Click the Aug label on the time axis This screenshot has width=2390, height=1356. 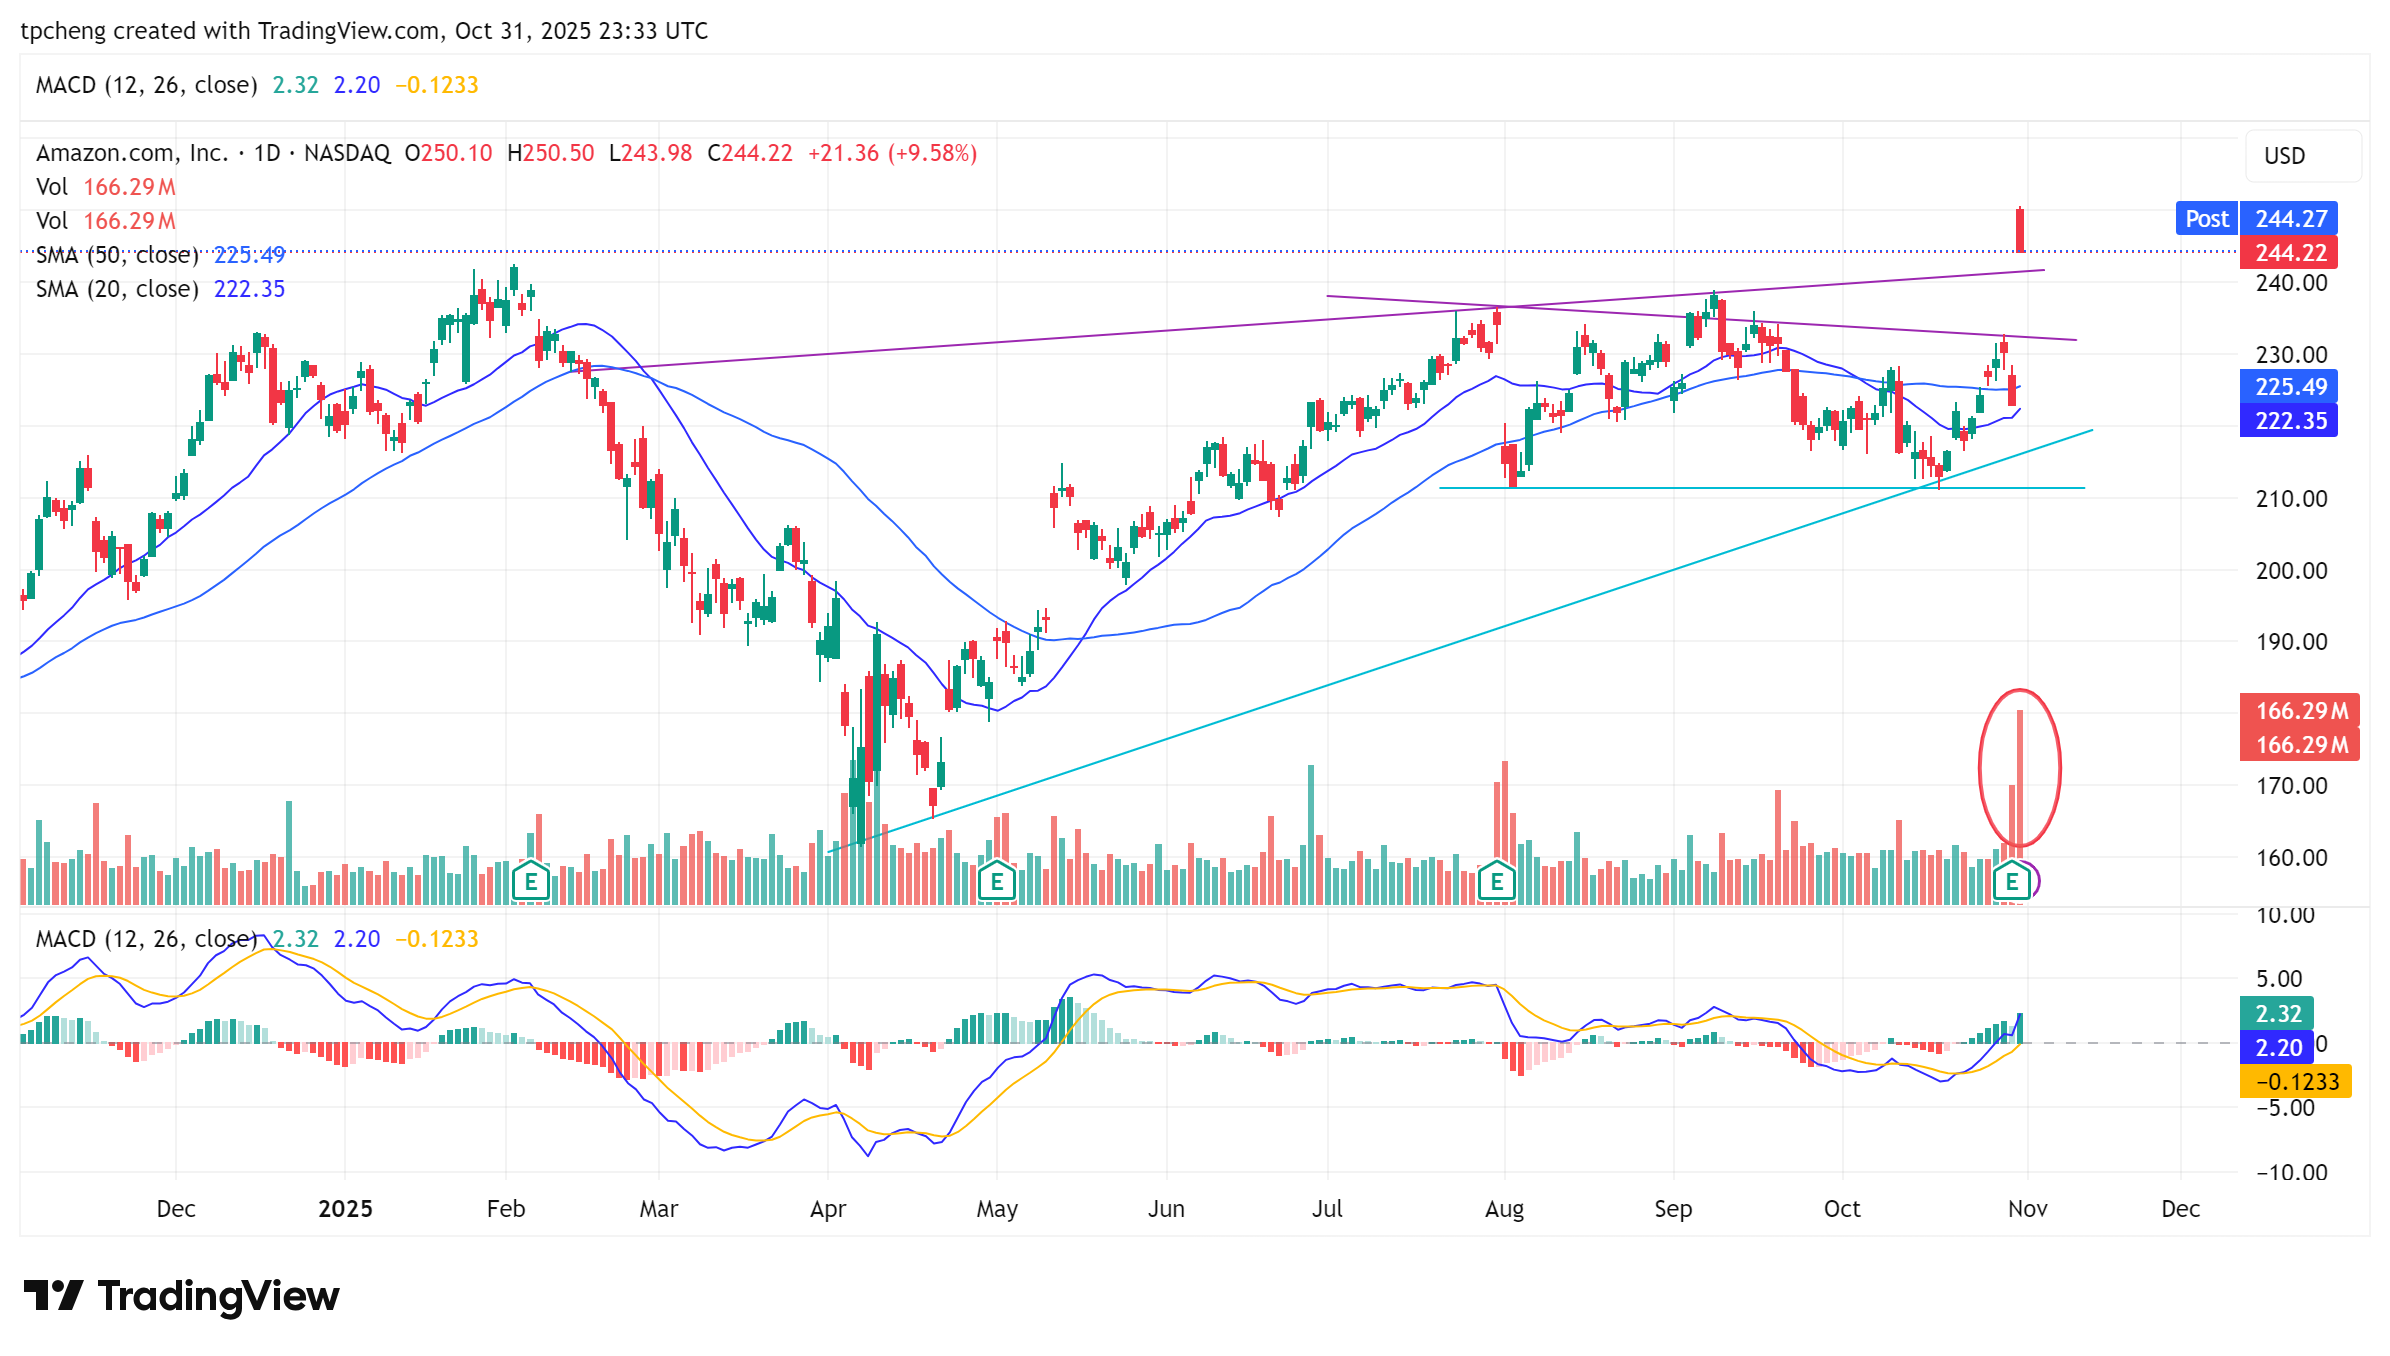click(x=1504, y=1209)
